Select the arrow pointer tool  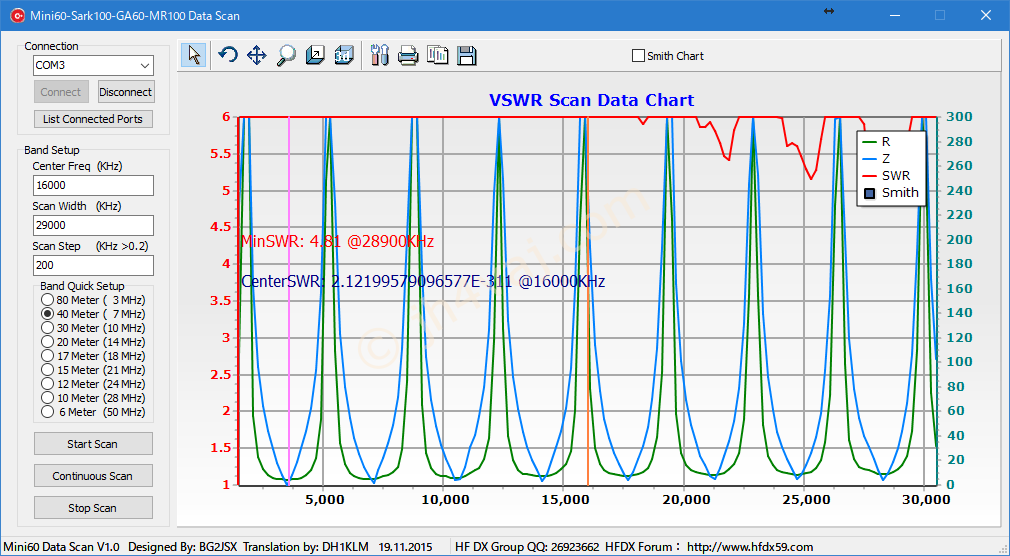click(x=194, y=55)
